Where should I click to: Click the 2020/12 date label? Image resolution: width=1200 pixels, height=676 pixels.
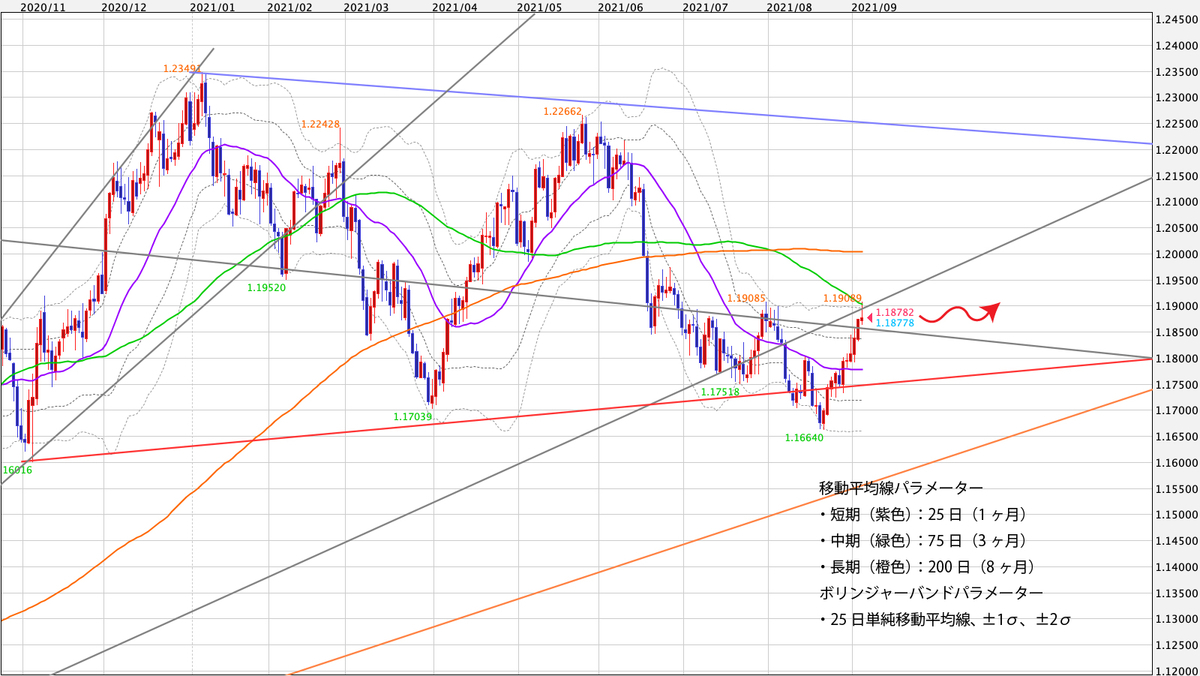[x=124, y=6]
